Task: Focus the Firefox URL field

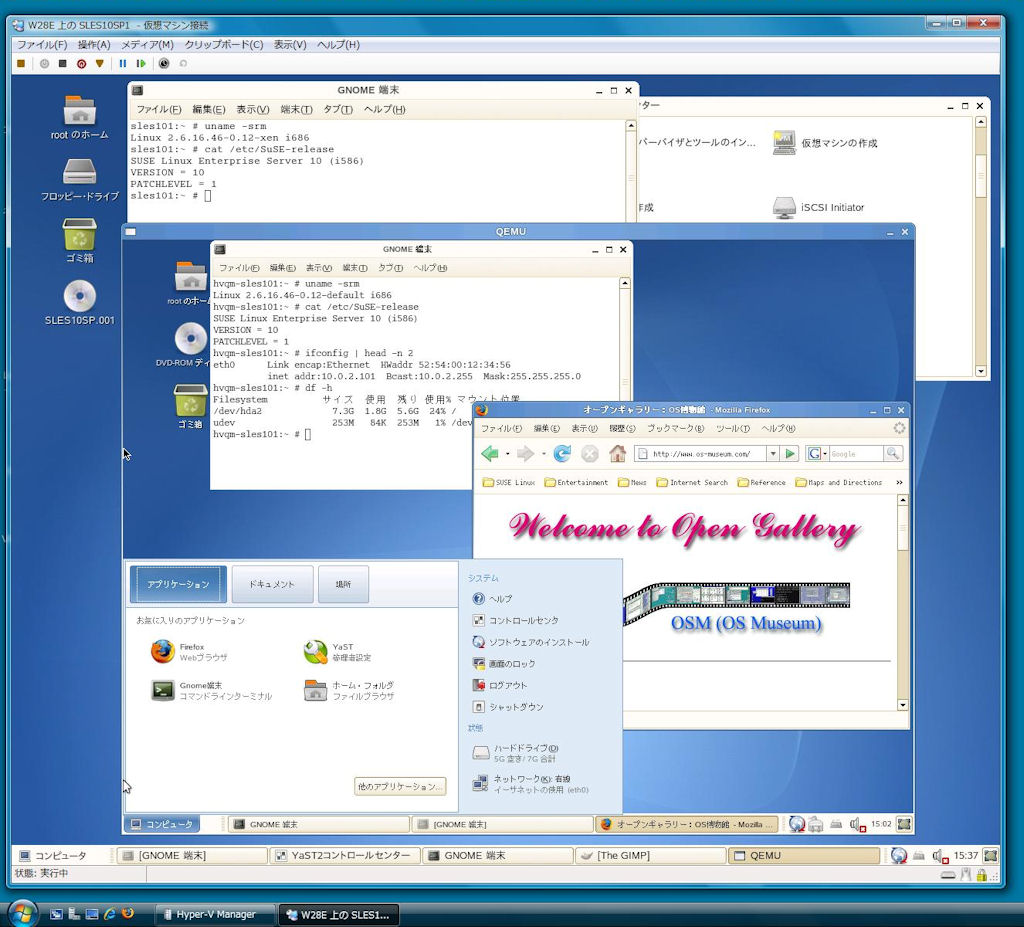Action: pyautogui.click(x=701, y=453)
